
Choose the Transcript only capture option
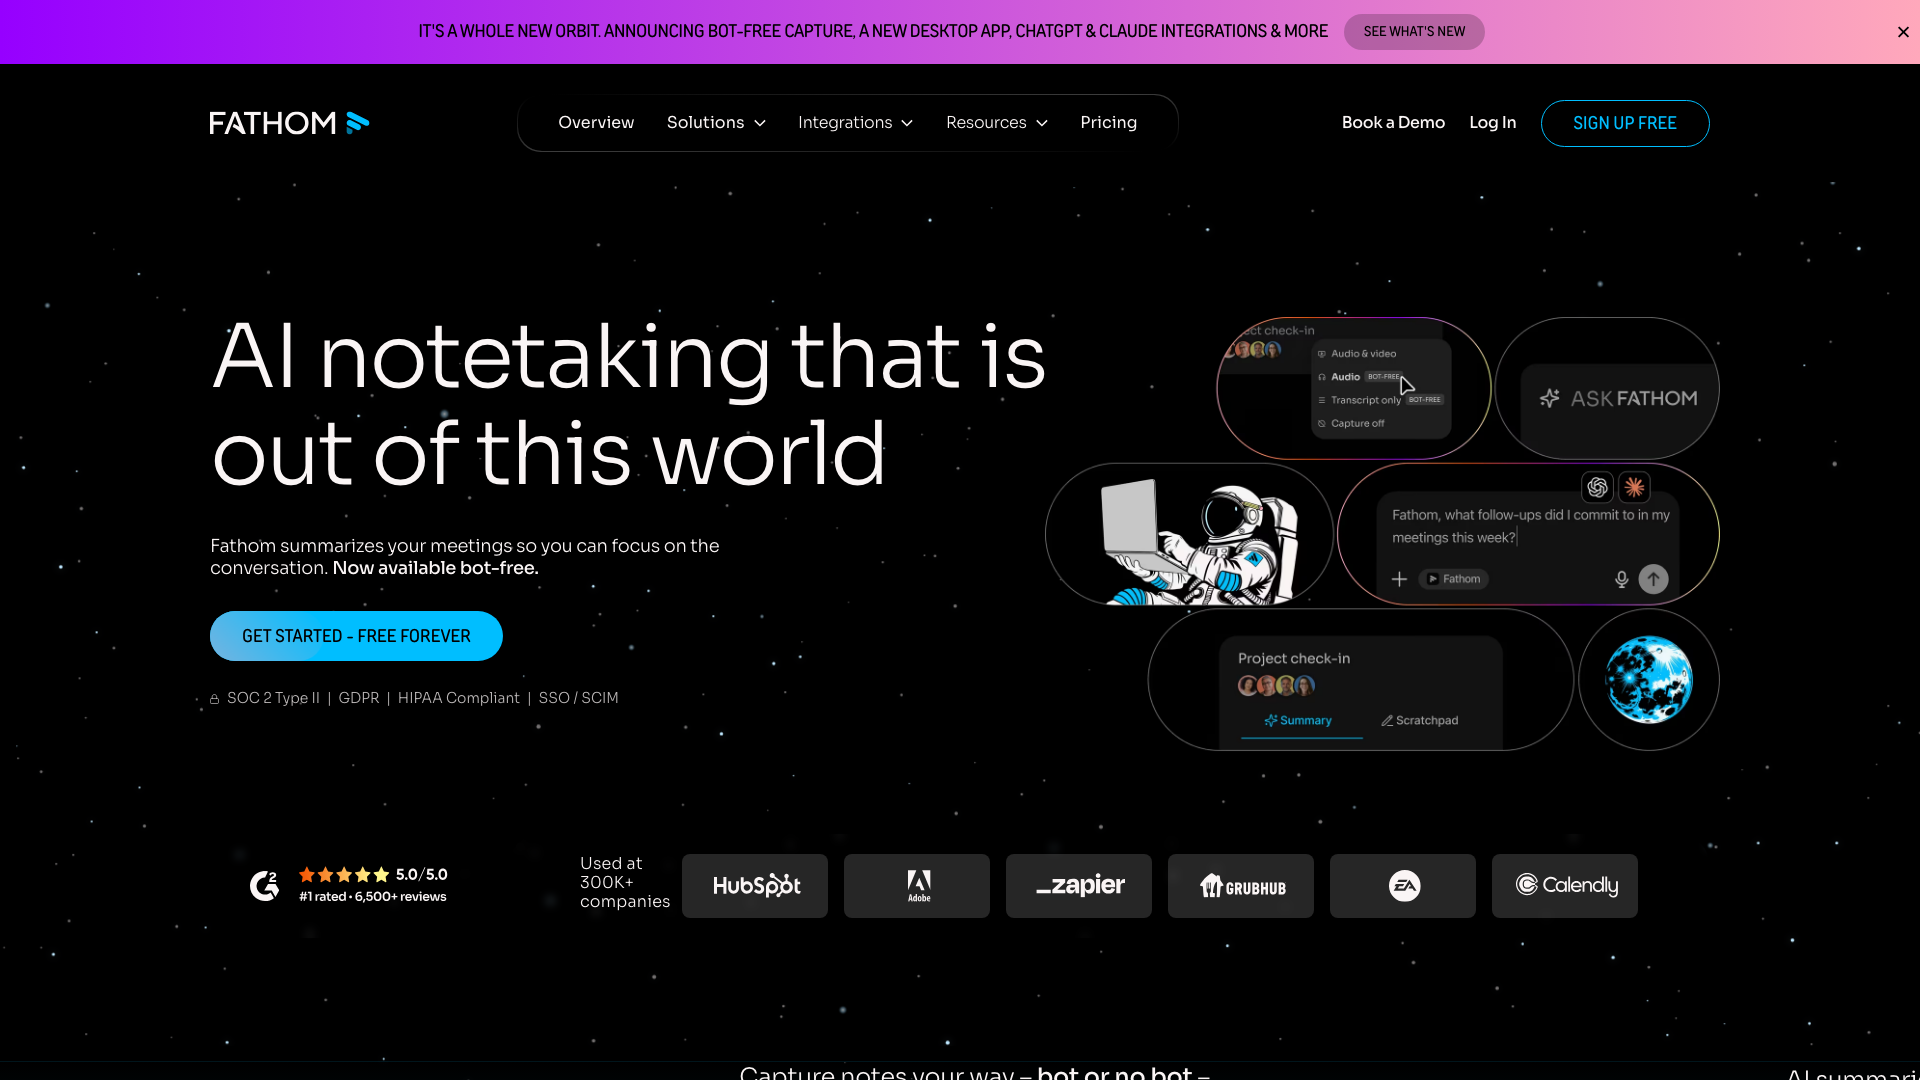(x=1380, y=400)
